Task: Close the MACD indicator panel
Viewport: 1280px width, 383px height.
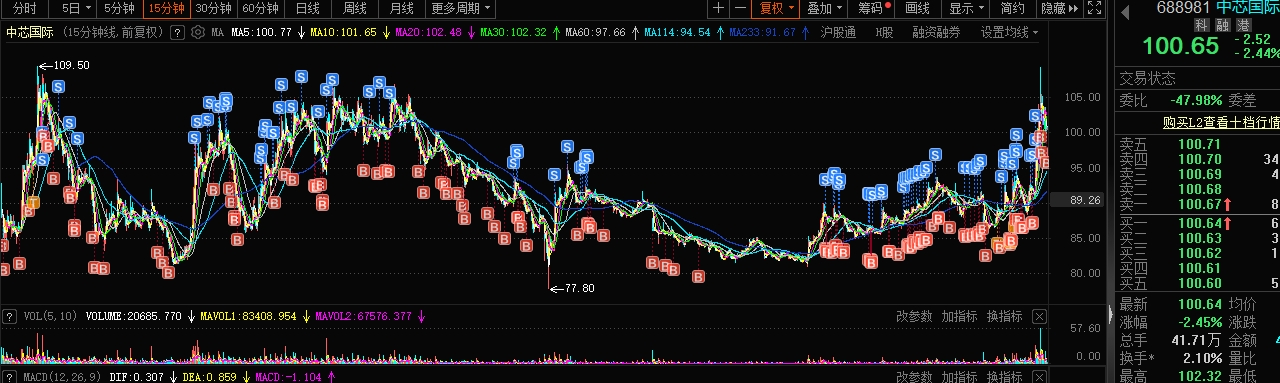Action: pyautogui.click(x=1039, y=376)
